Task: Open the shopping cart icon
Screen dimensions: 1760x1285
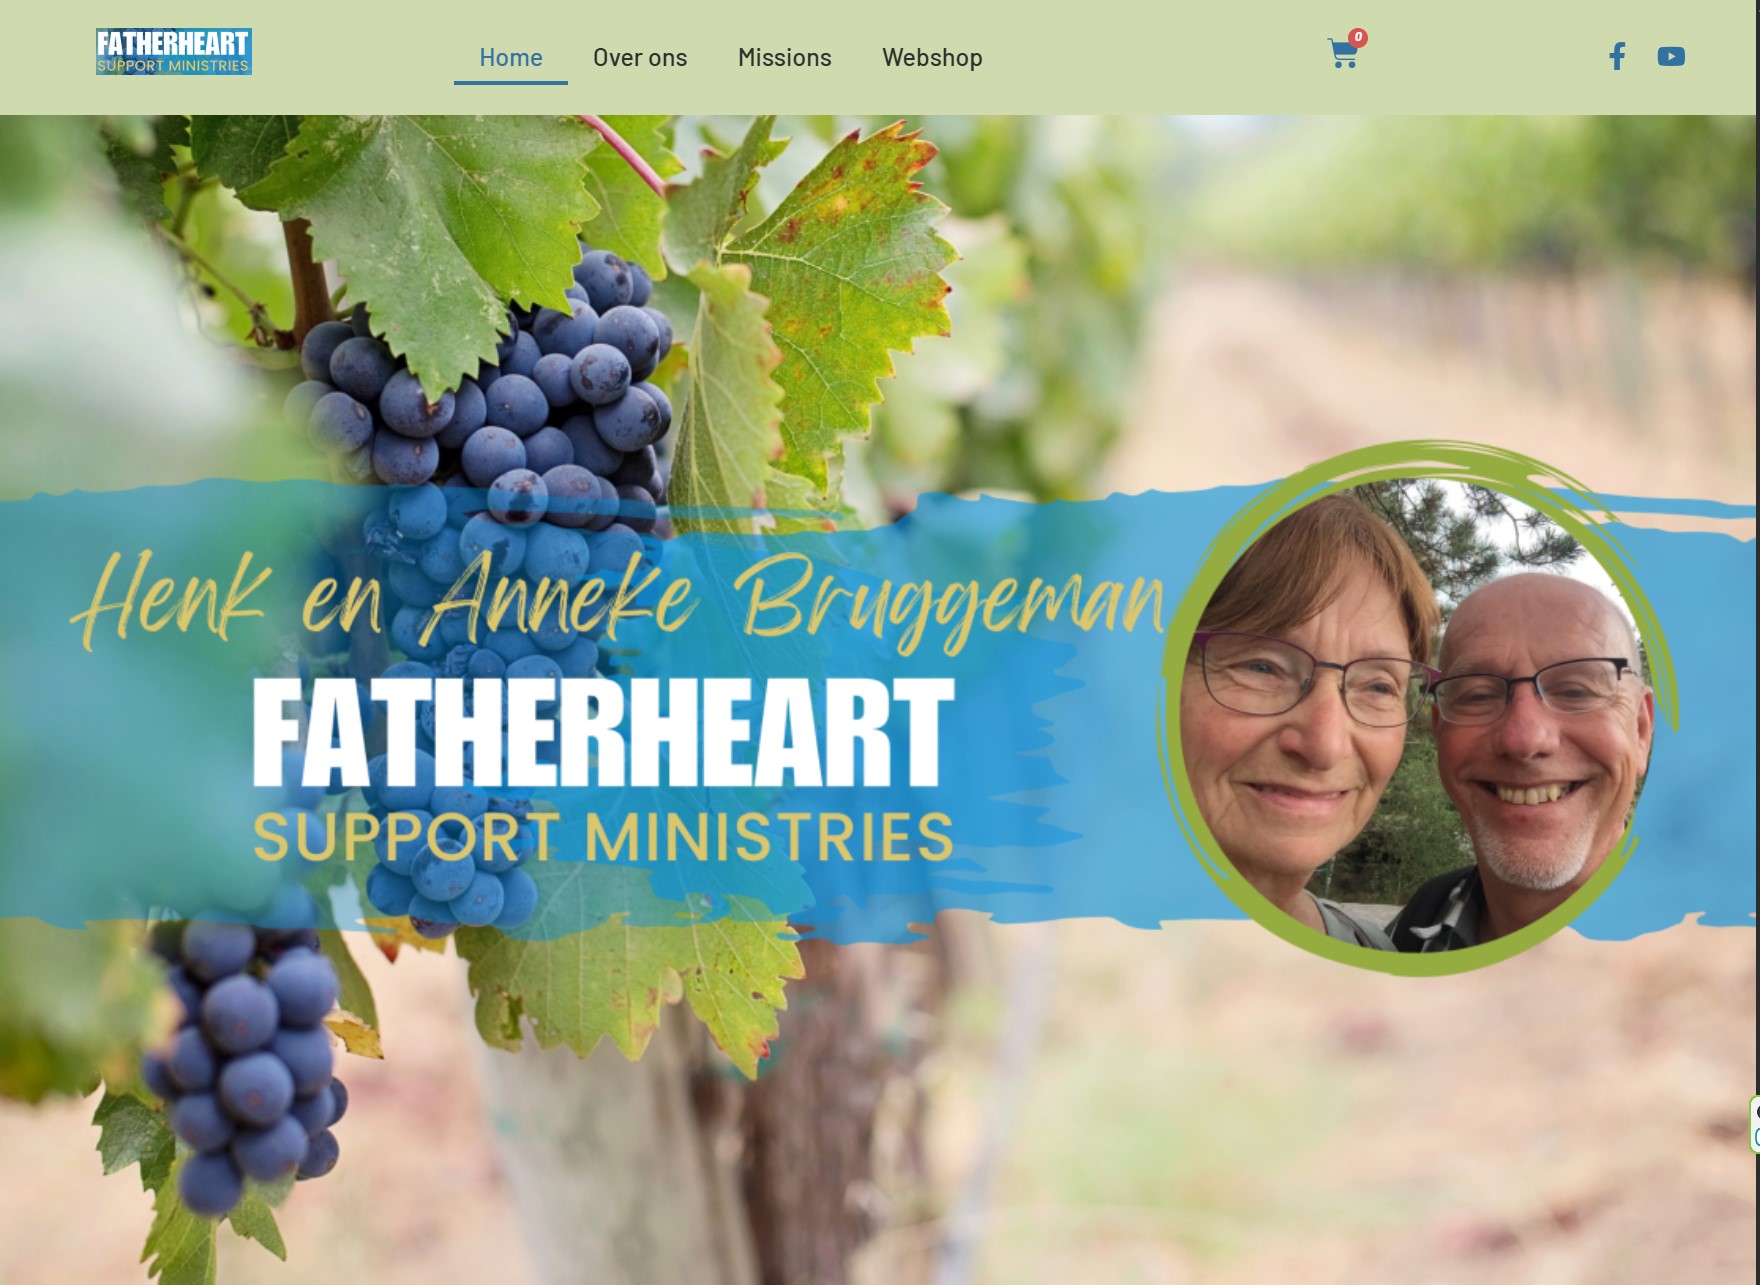Action: [x=1342, y=54]
